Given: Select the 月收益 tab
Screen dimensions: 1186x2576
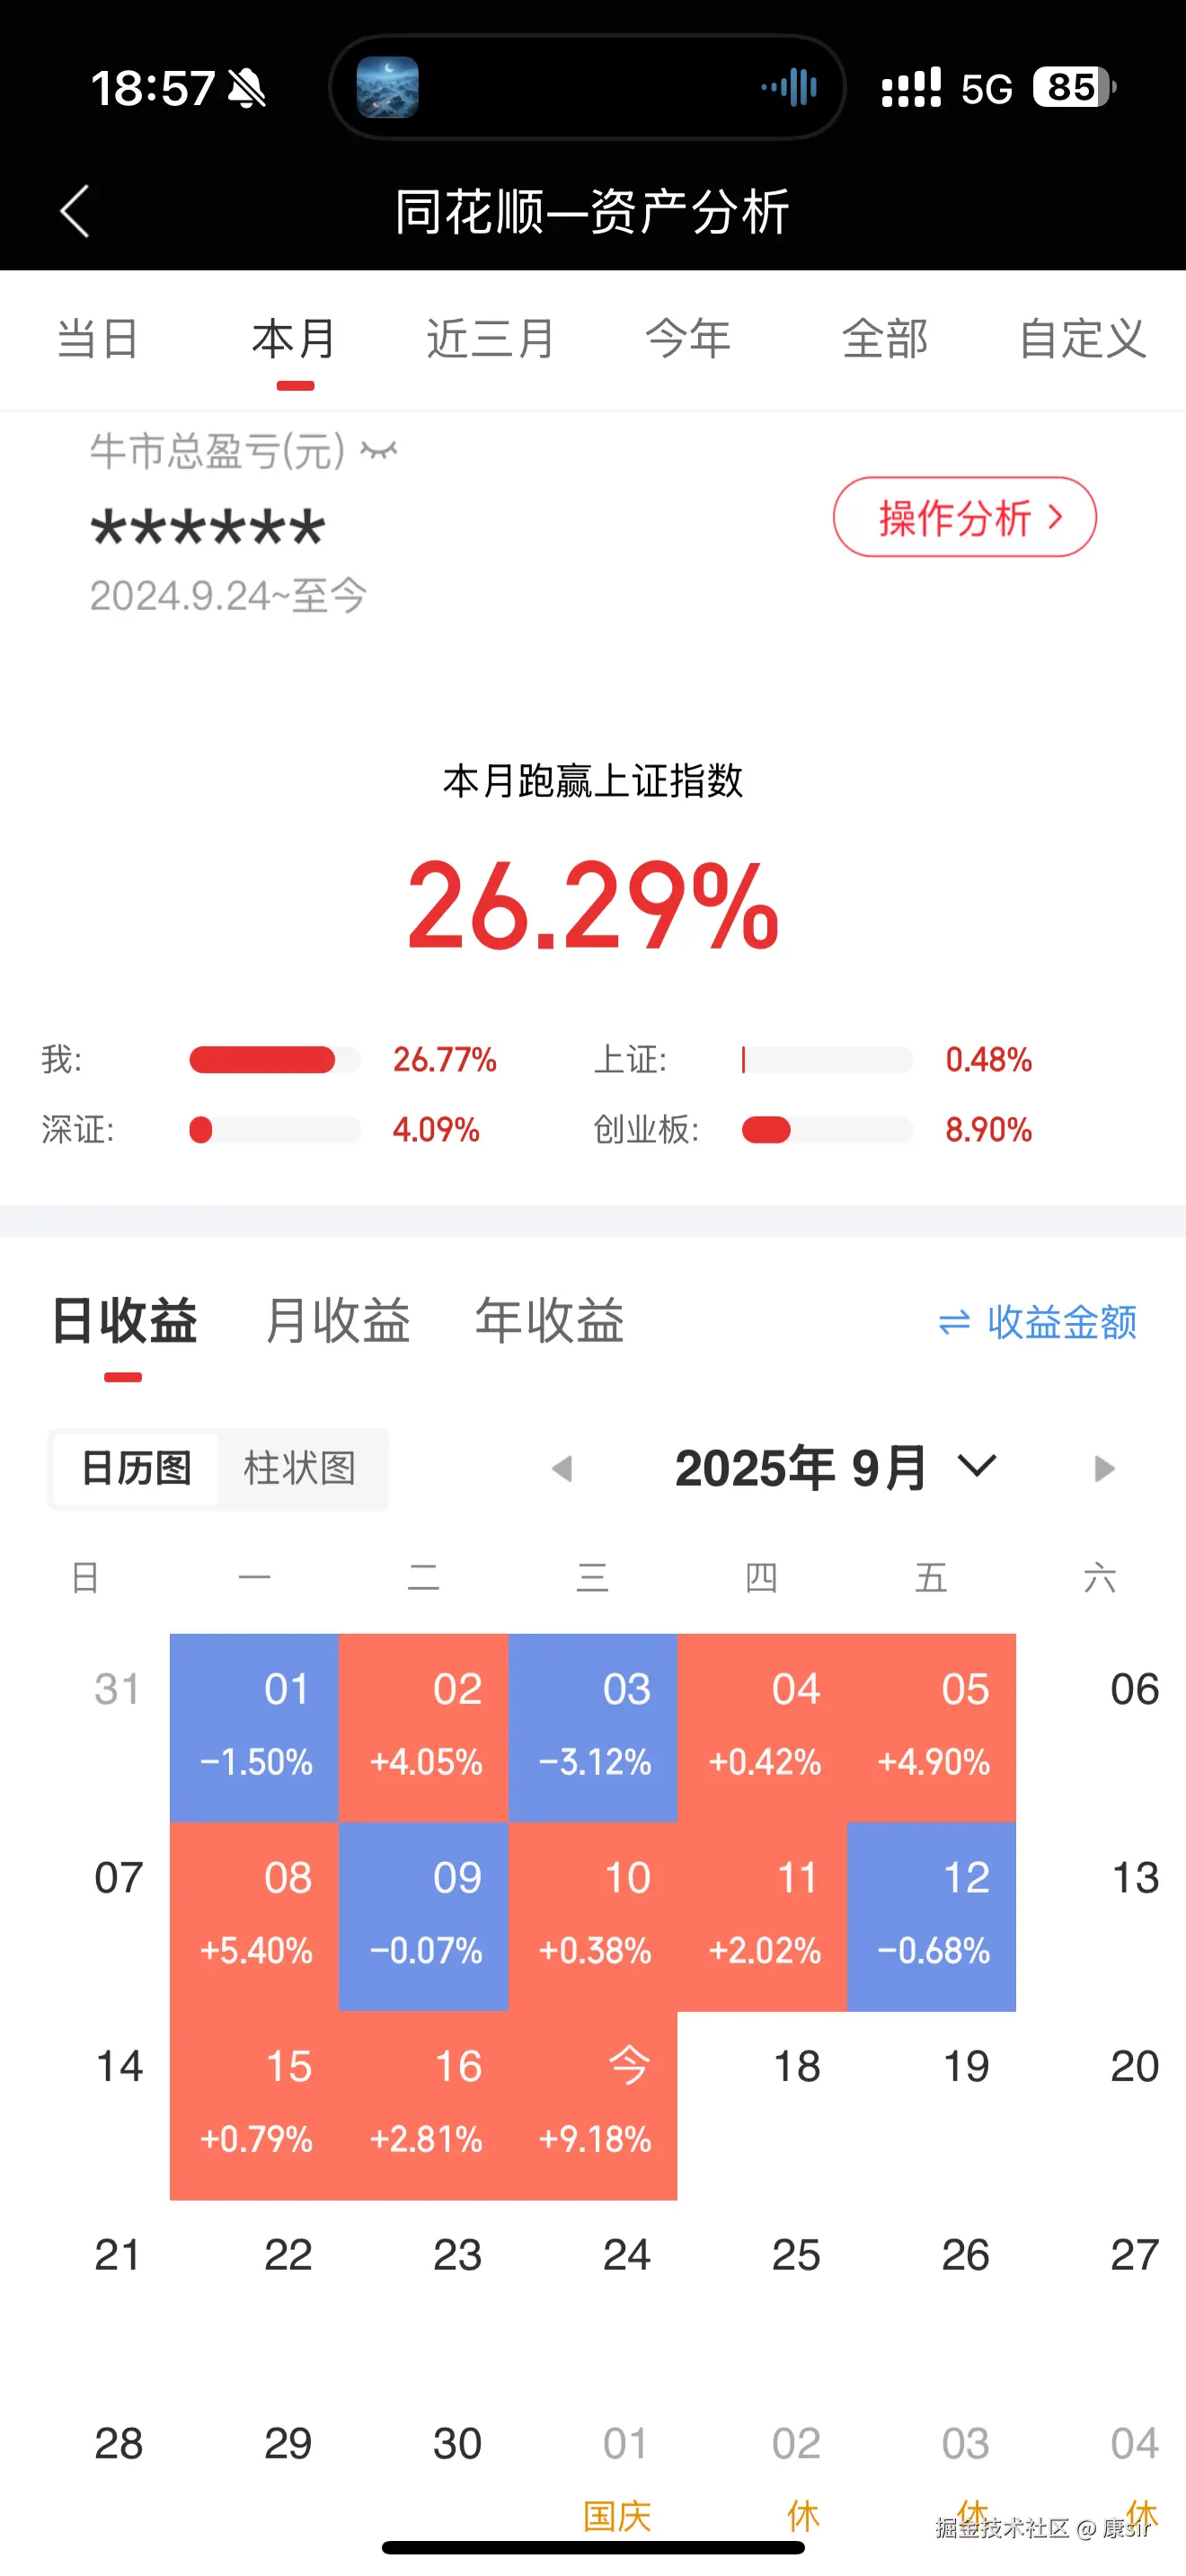Looking at the screenshot, I should 337,1321.
